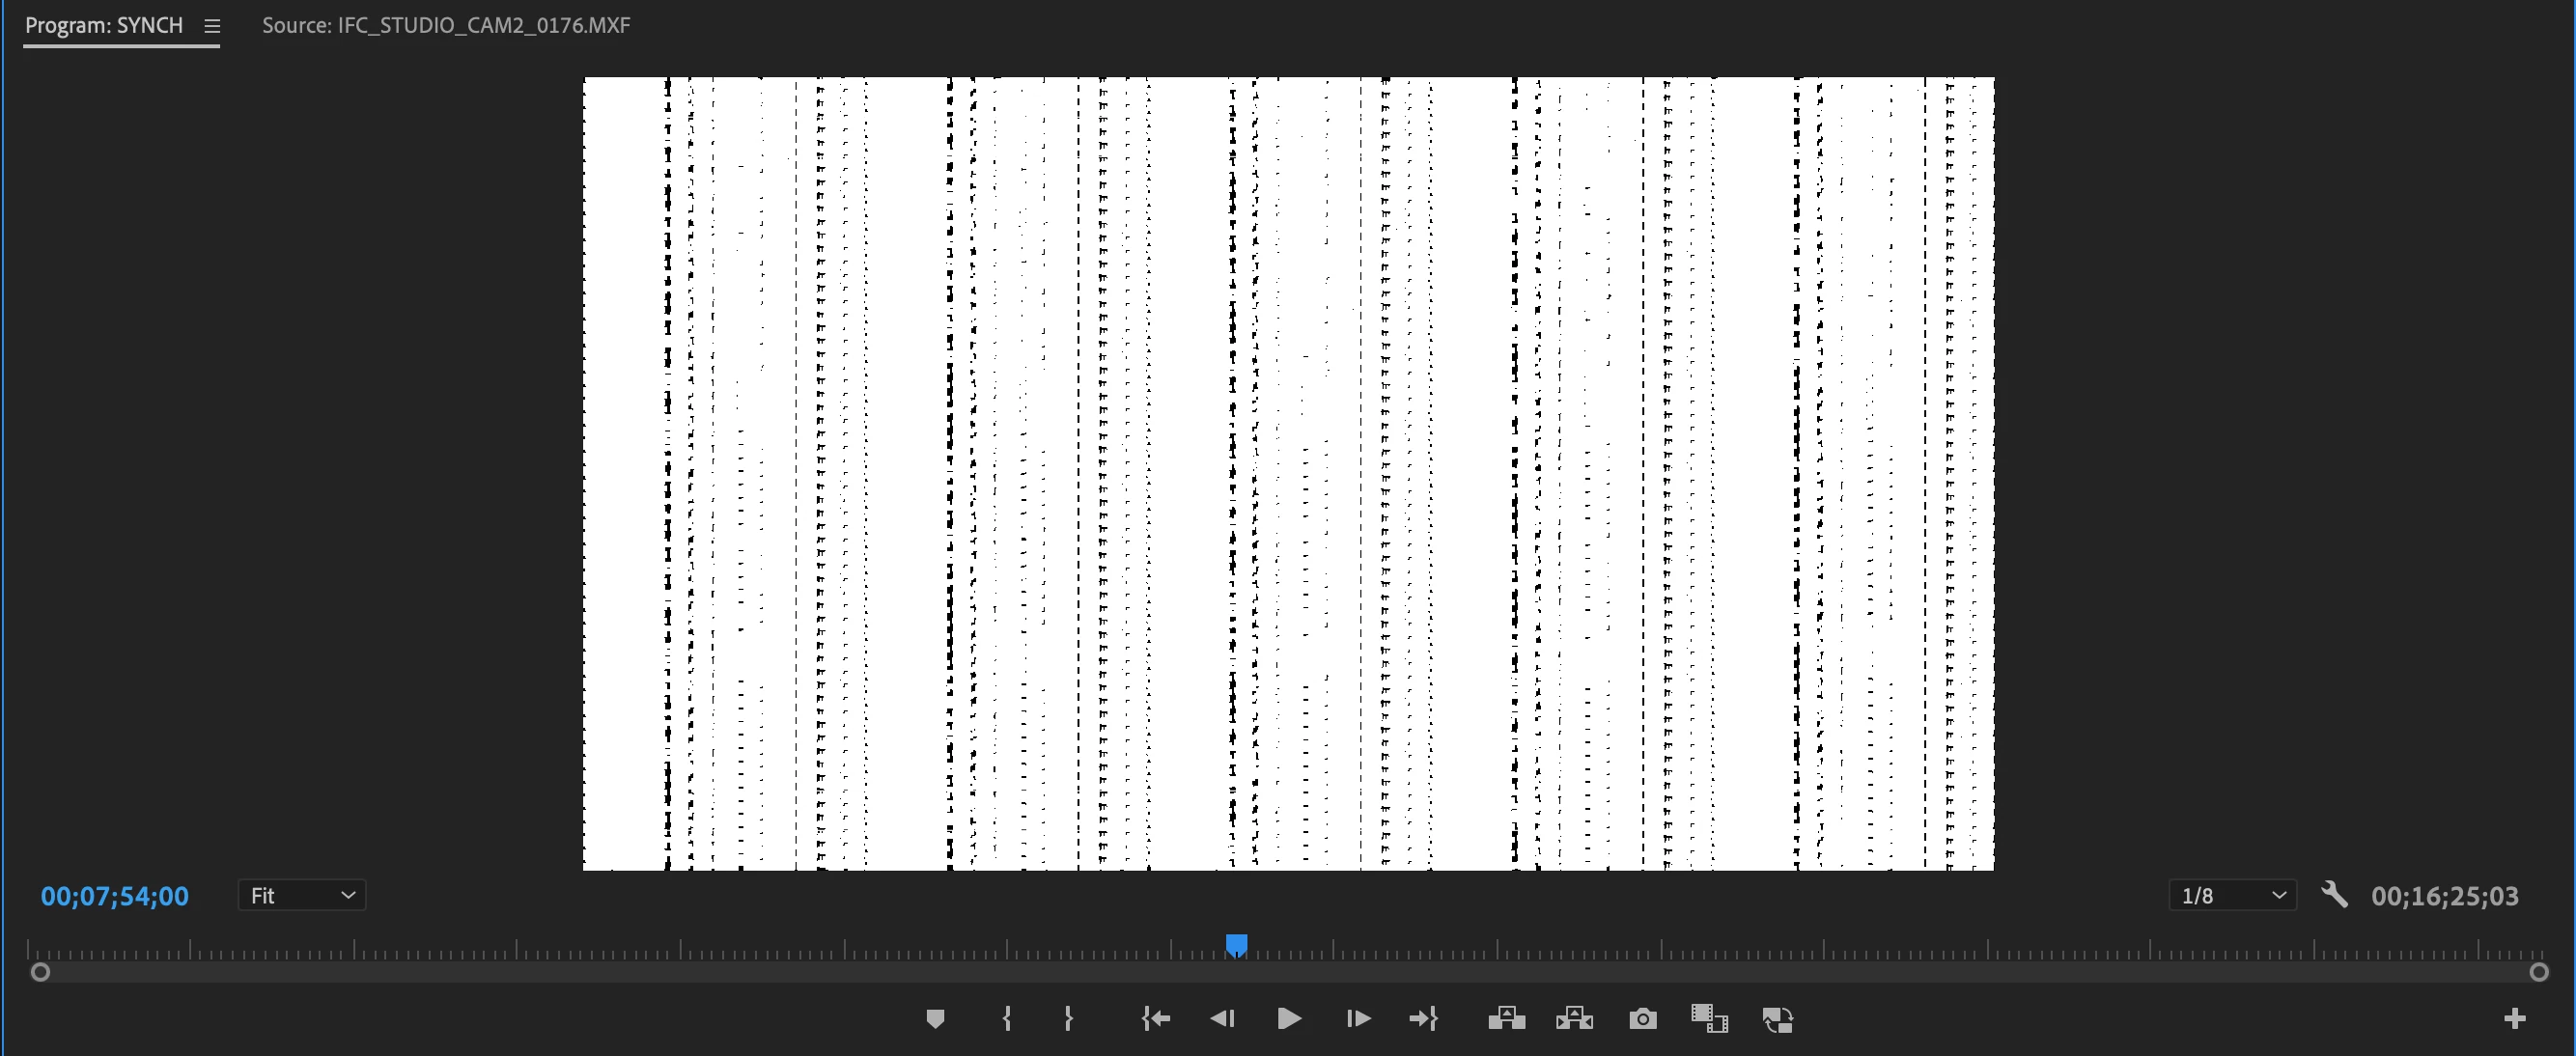Viewport: 2576px width, 1056px height.
Task: Toggle proxies with the swap icon
Action: (x=1777, y=1019)
